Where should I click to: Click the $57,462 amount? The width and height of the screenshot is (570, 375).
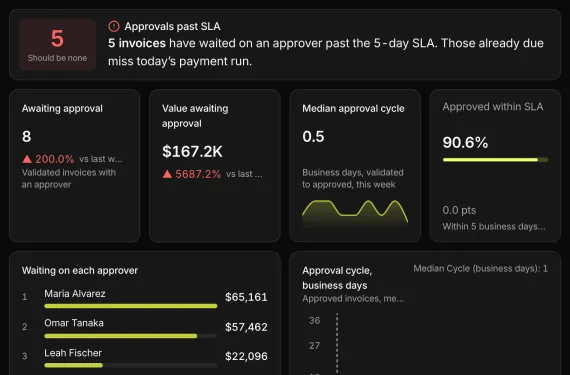(x=246, y=327)
